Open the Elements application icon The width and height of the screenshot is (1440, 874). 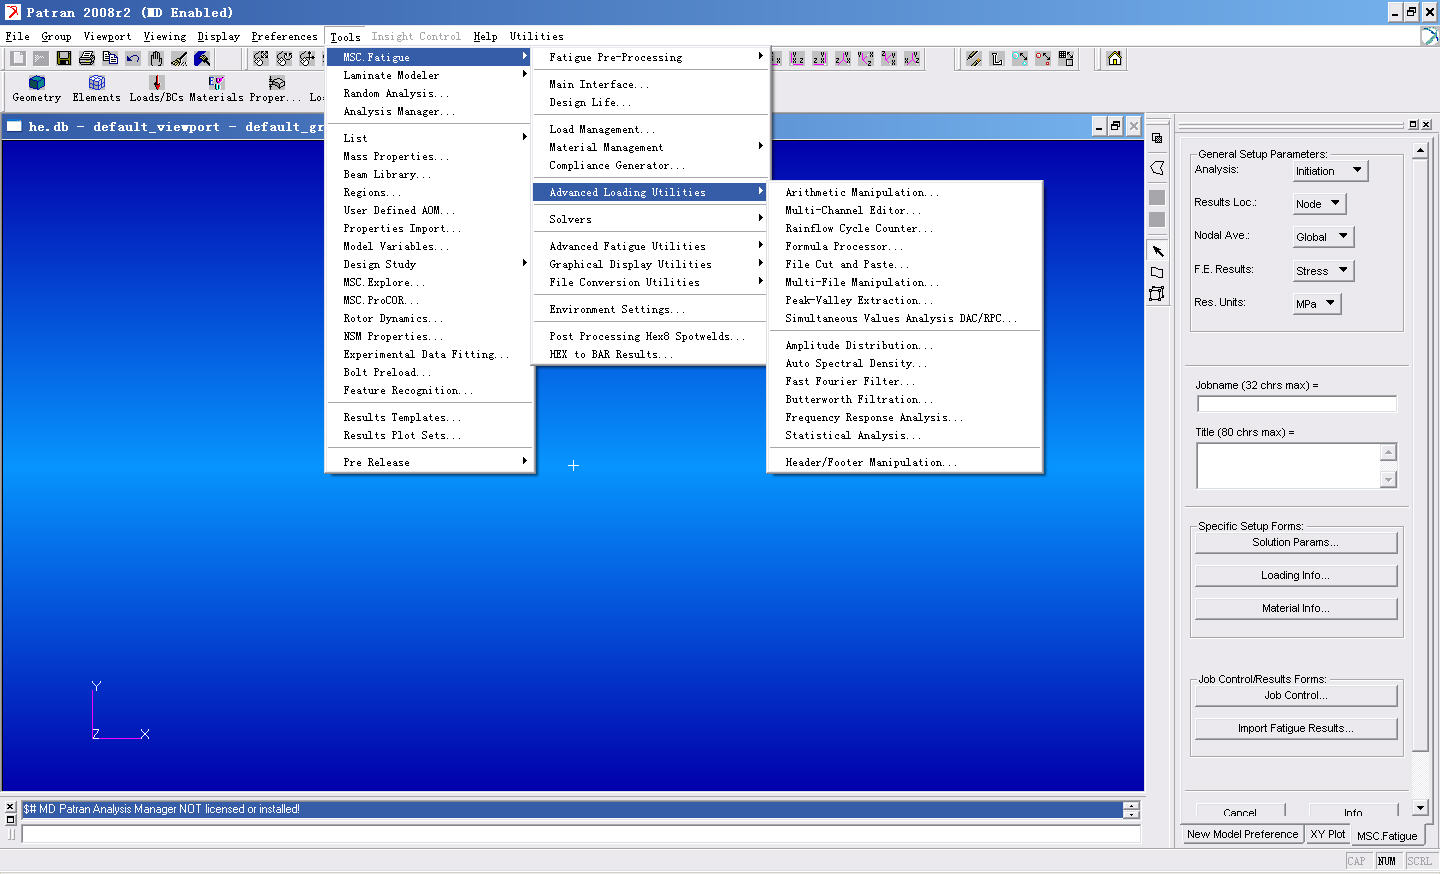click(97, 89)
